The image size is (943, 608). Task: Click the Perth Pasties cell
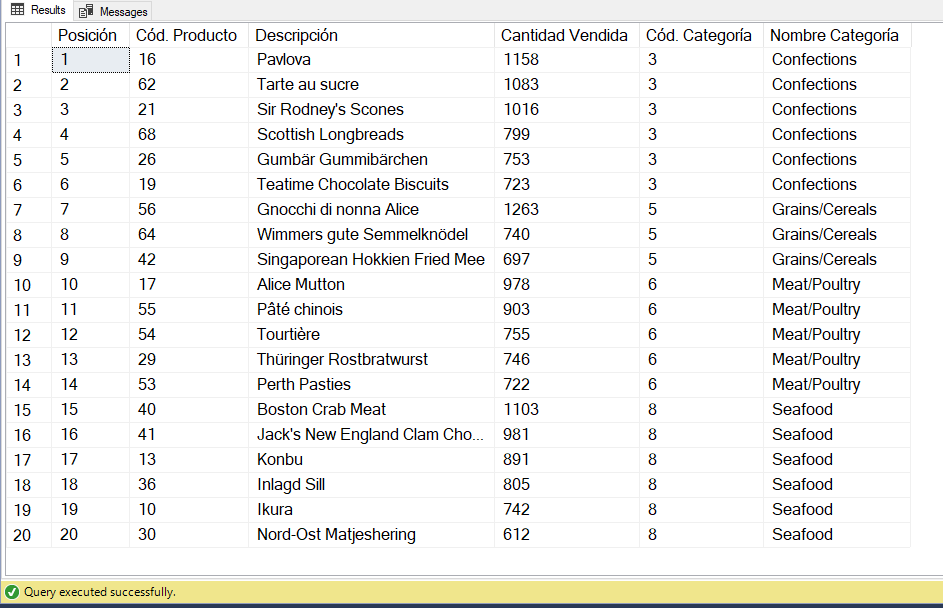pyautogui.click(x=371, y=384)
